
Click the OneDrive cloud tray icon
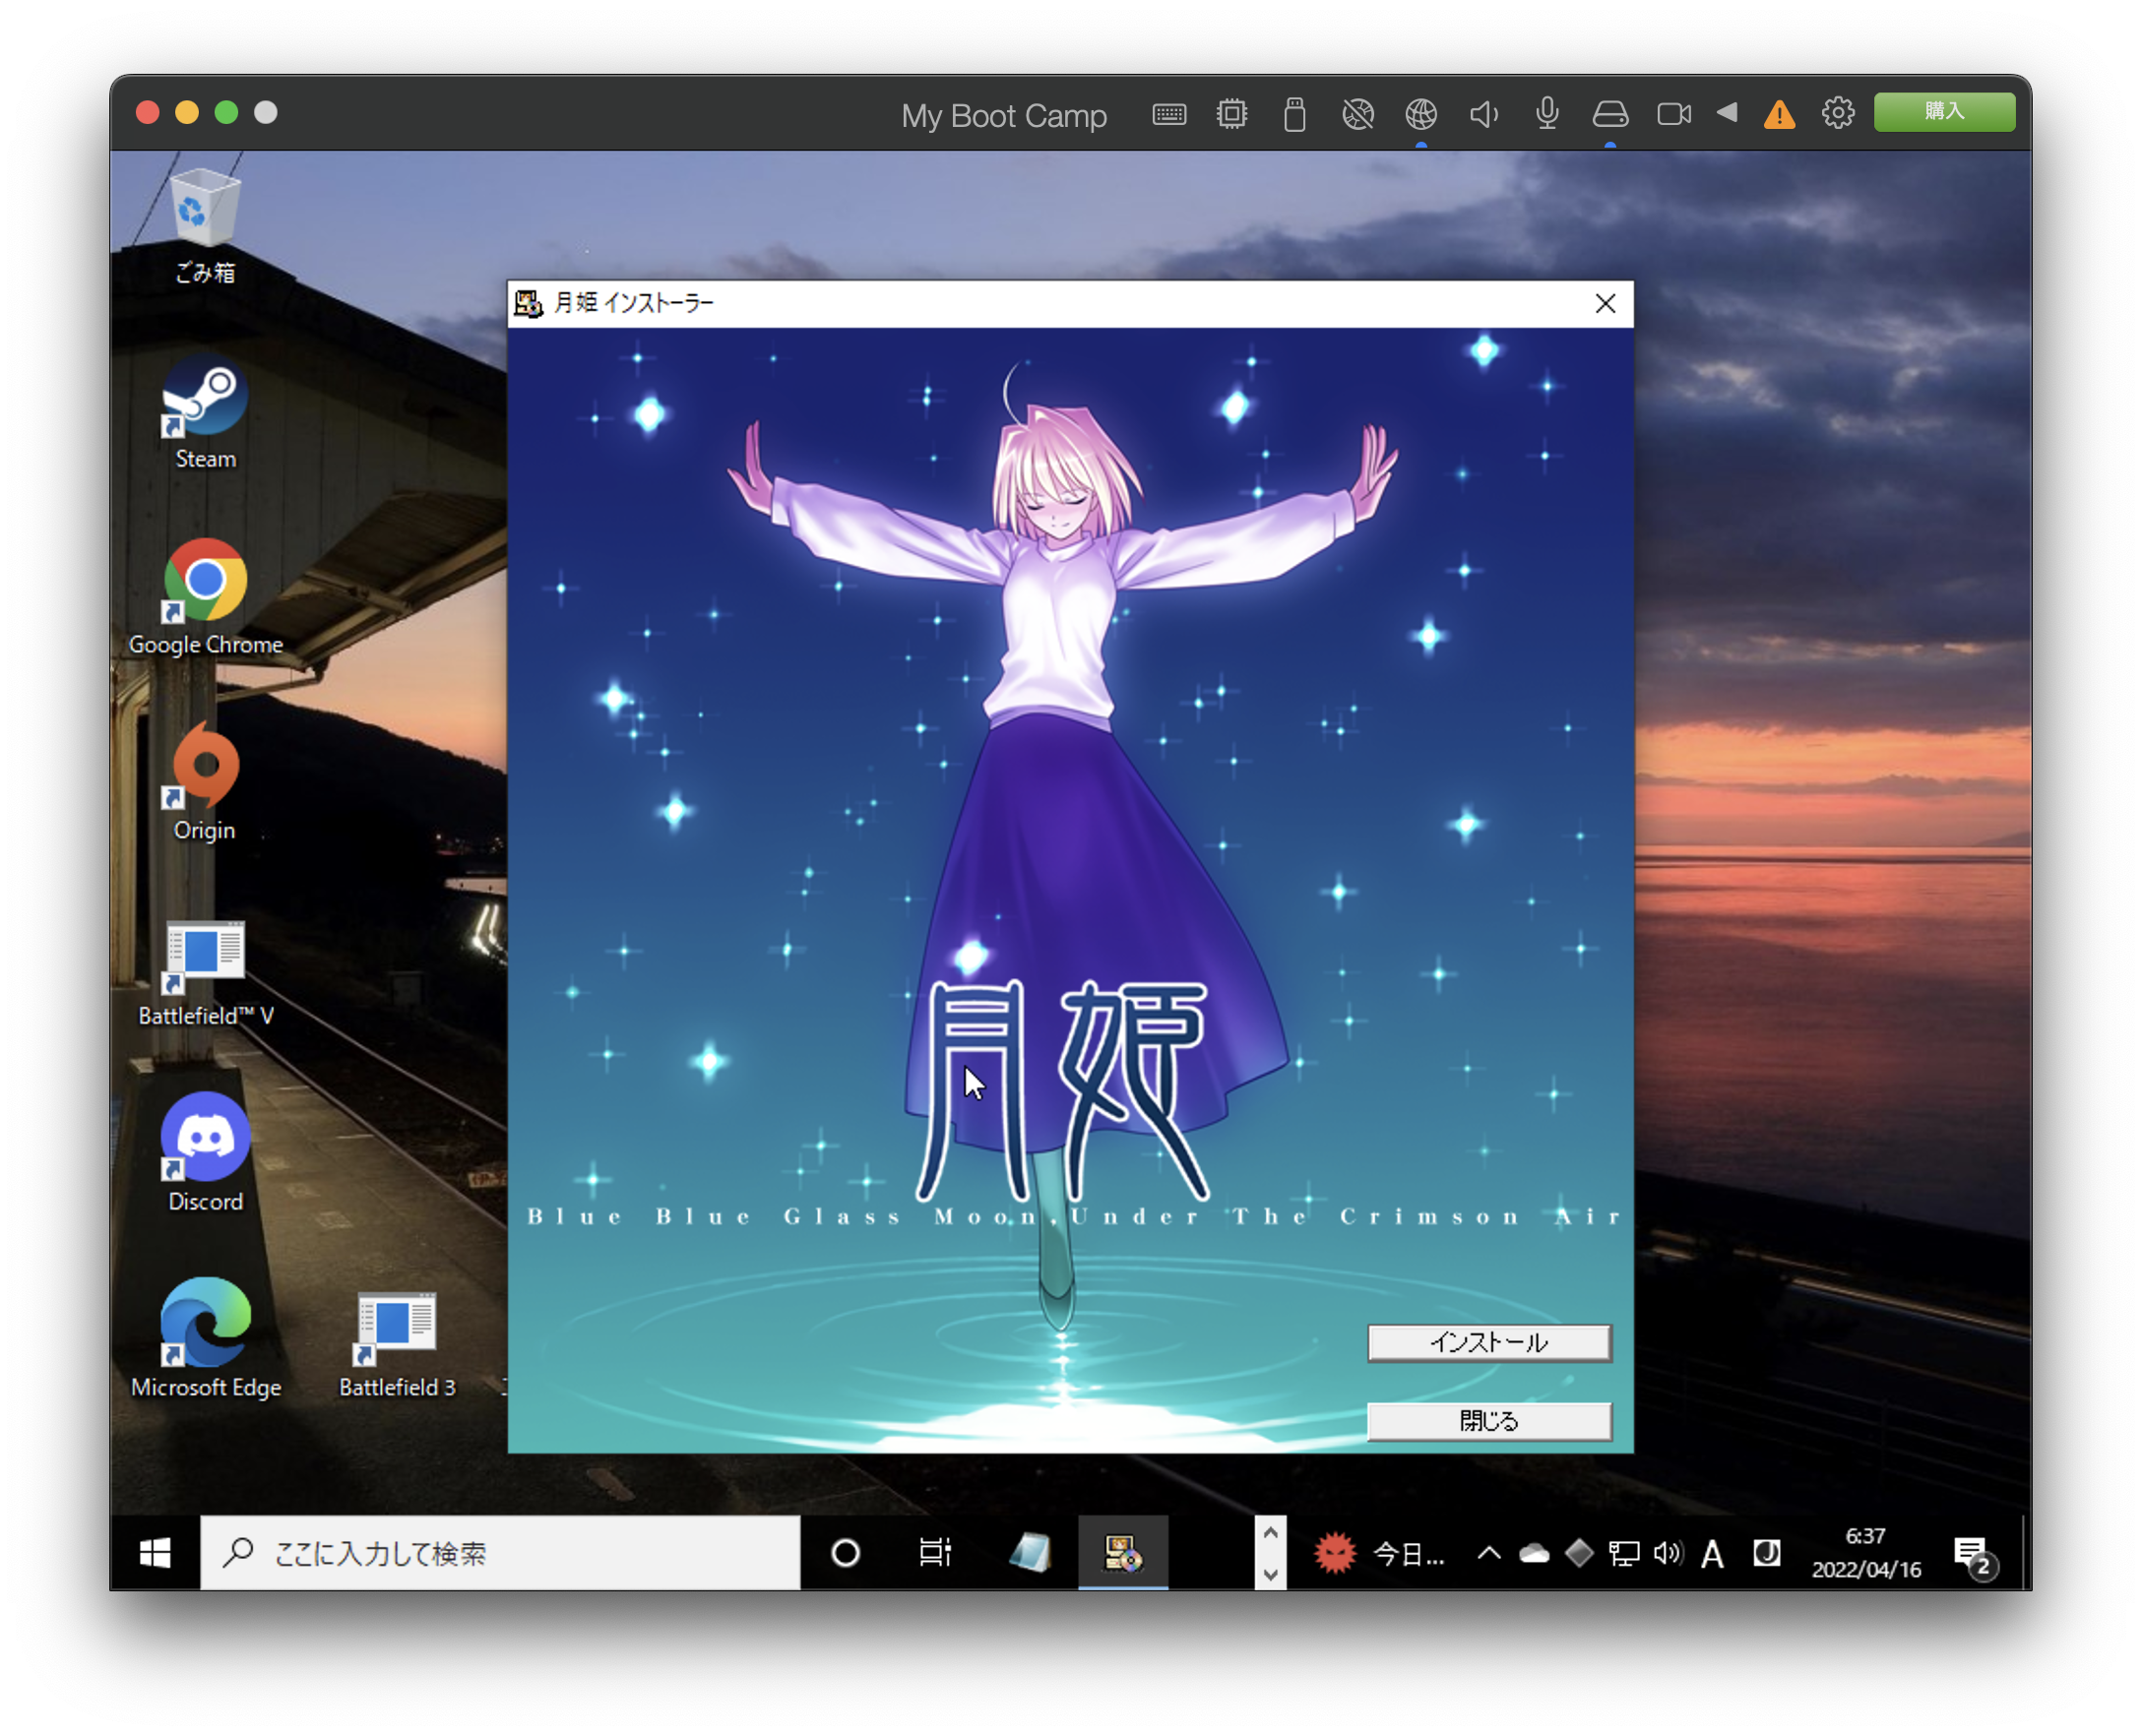[x=1533, y=1552]
